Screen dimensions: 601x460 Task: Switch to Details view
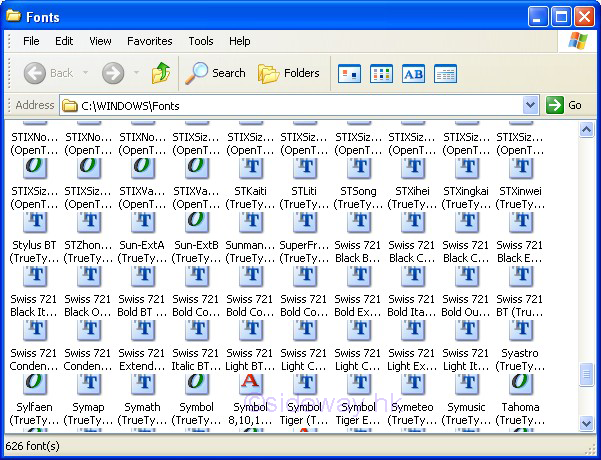tap(445, 73)
